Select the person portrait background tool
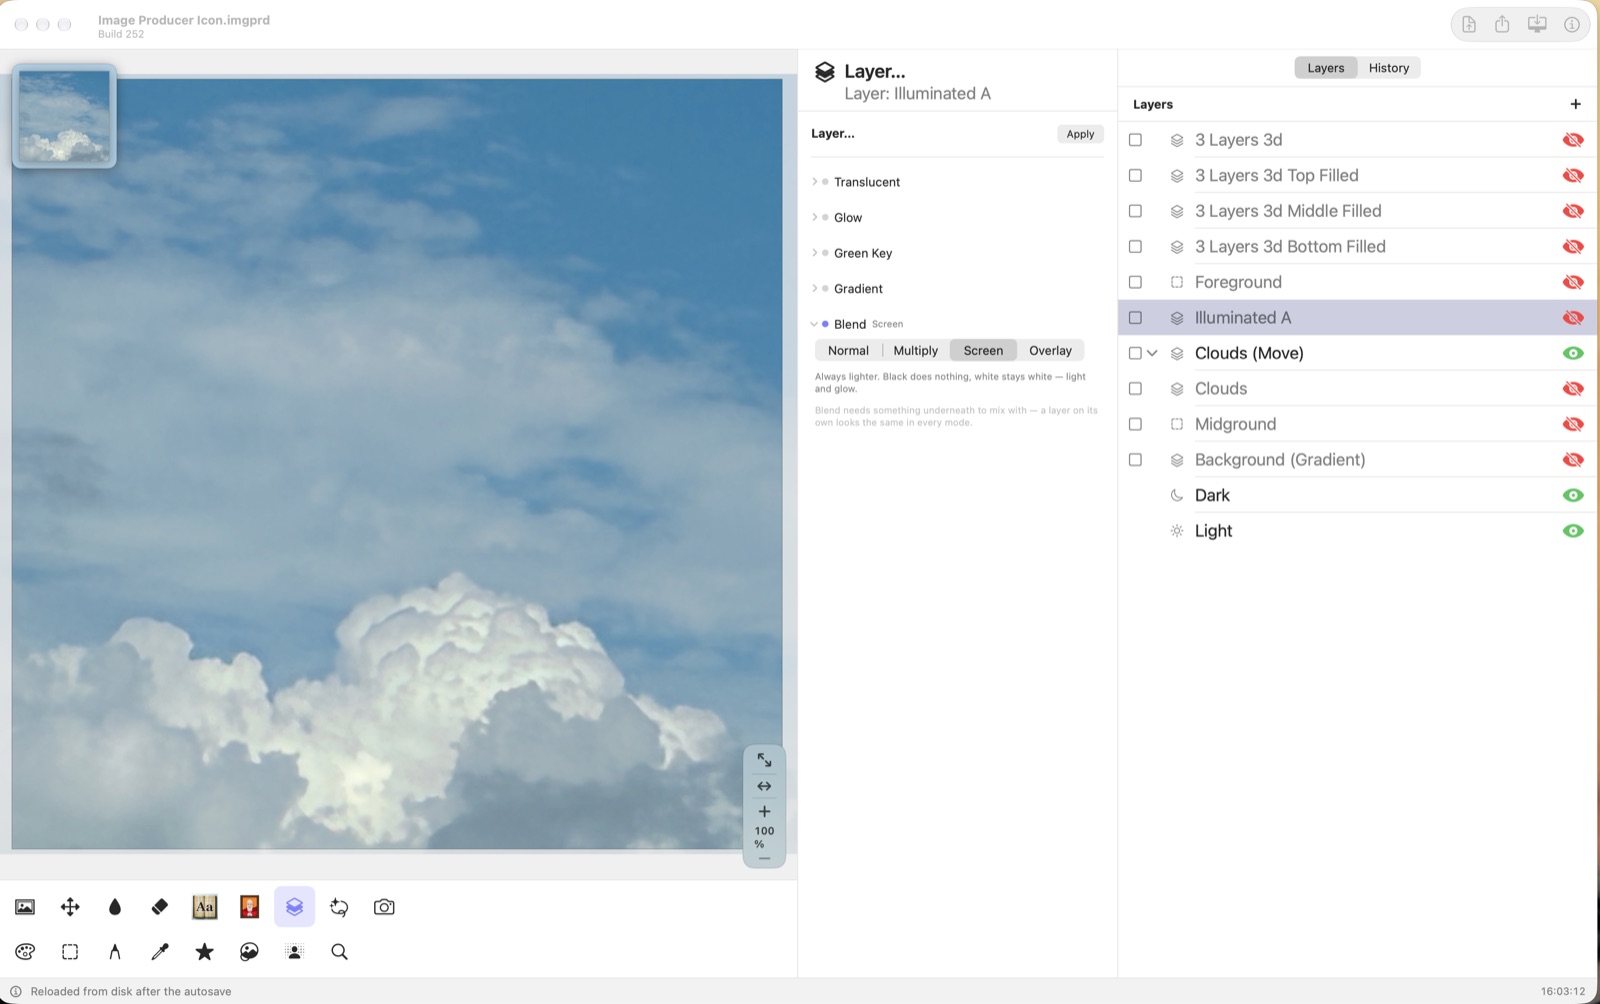 click(294, 952)
